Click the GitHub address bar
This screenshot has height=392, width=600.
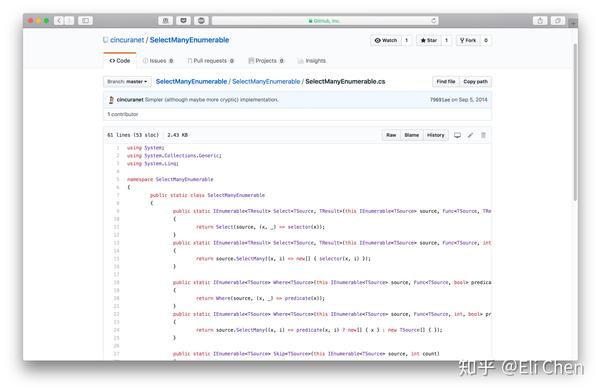coord(325,21)
